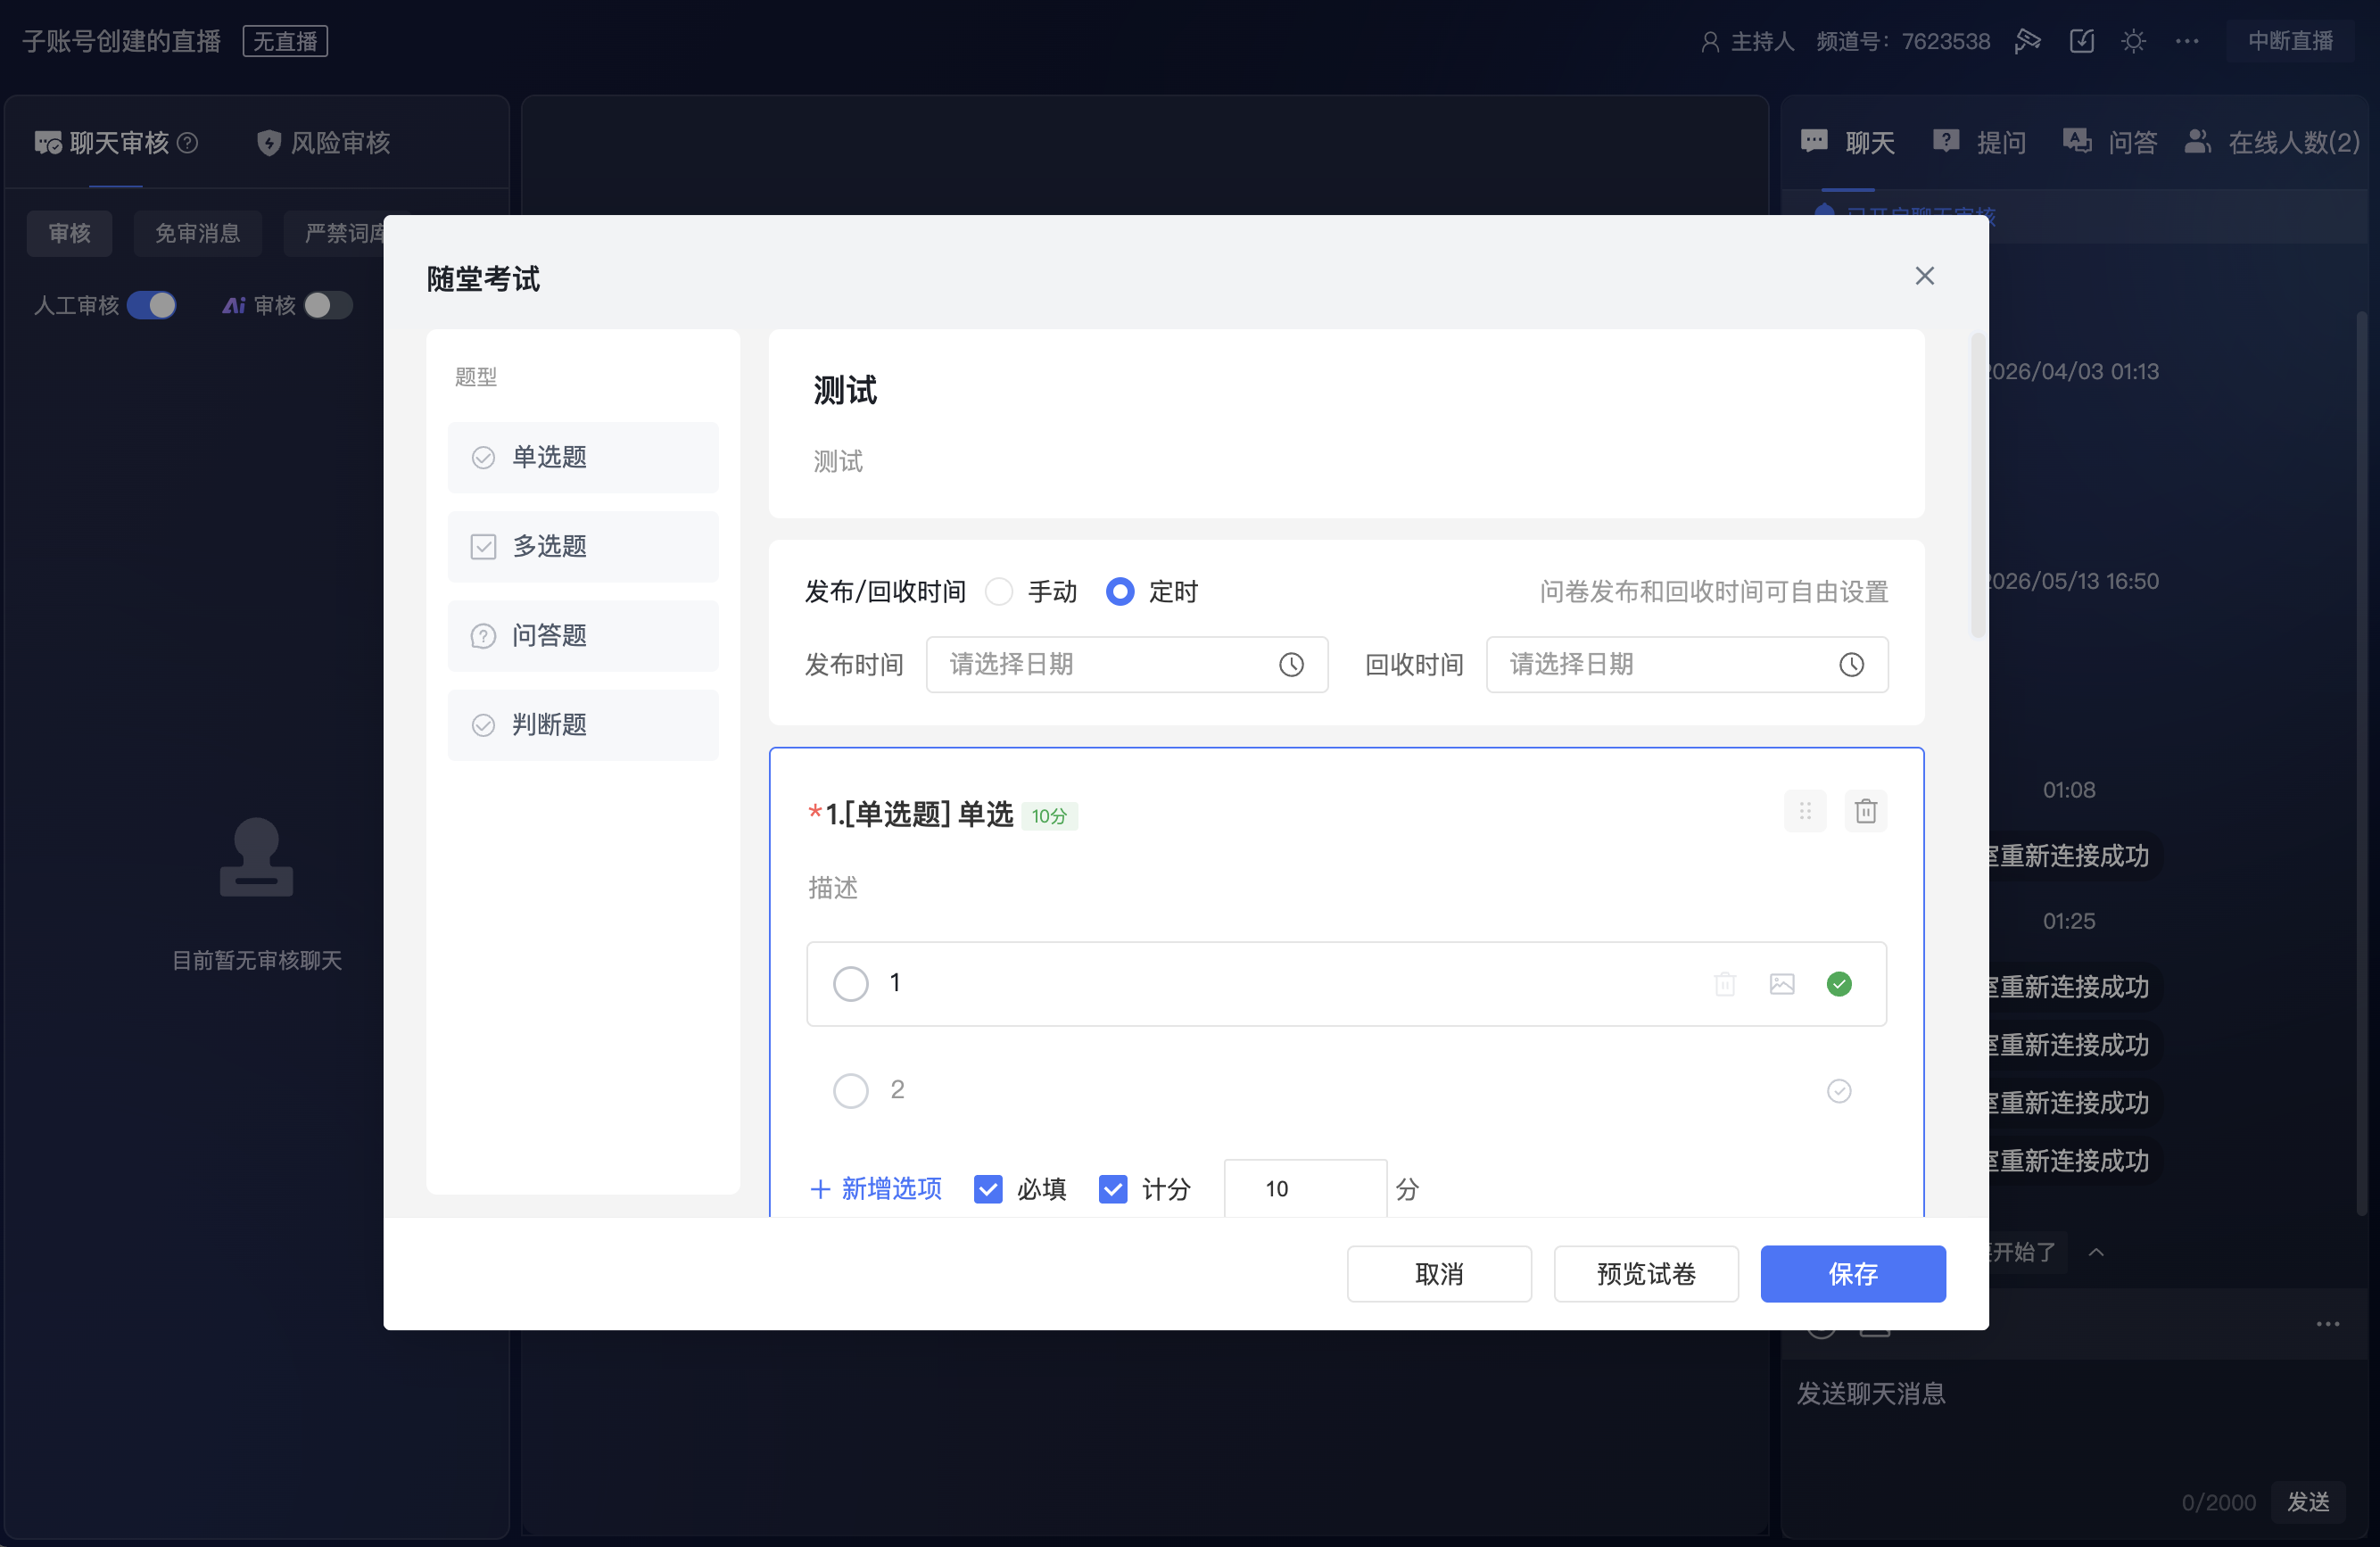Toggle the 必填 checkbox

(x=987, y=1188)
